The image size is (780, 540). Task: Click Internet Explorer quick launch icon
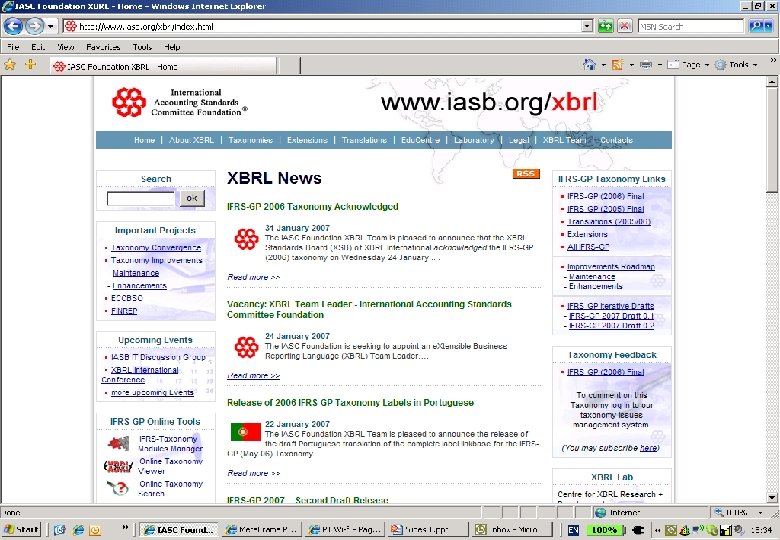[78, 530]
